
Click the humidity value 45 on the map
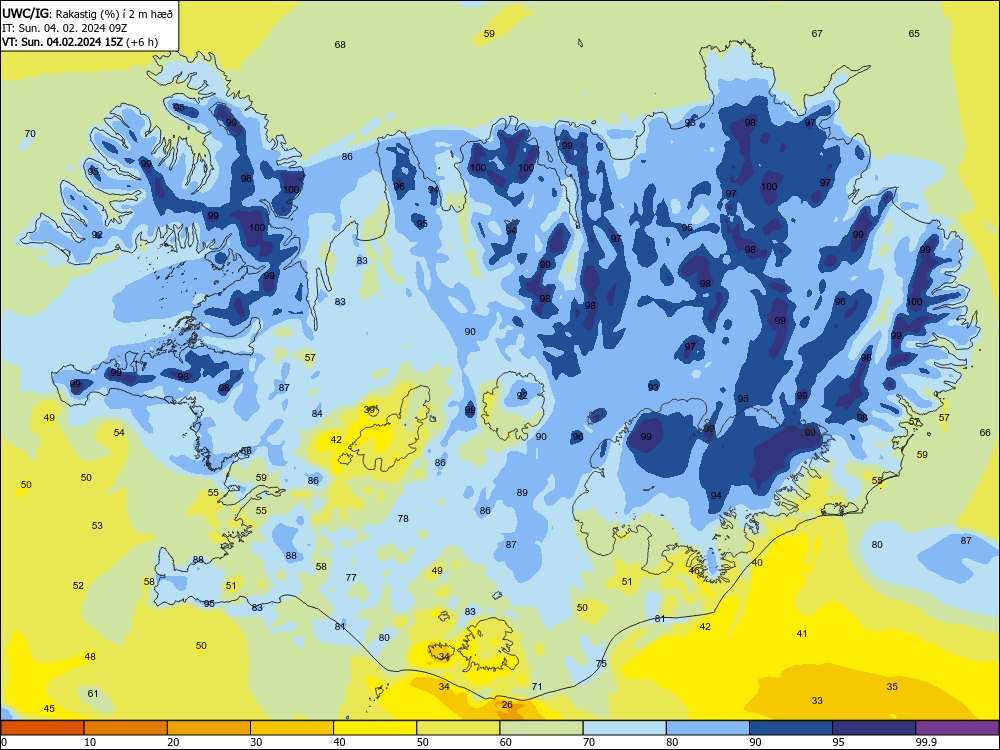click(x=49, y=709)
